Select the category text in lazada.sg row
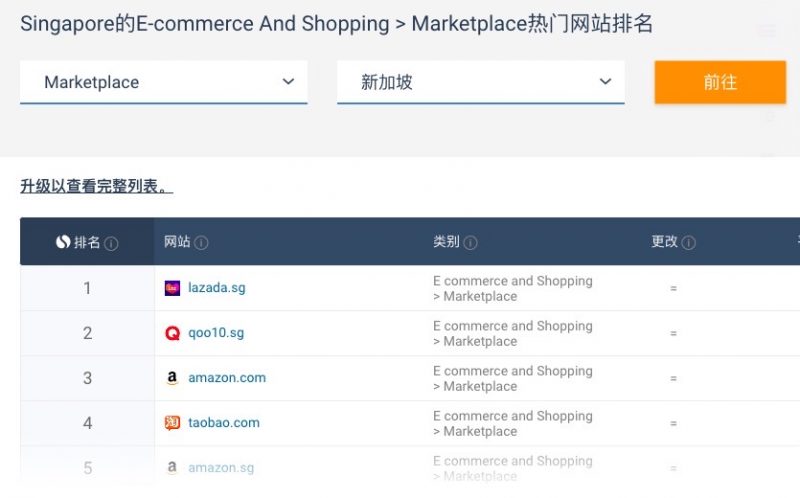This screenshot has width=800, height=498. (x=513, y=288)
